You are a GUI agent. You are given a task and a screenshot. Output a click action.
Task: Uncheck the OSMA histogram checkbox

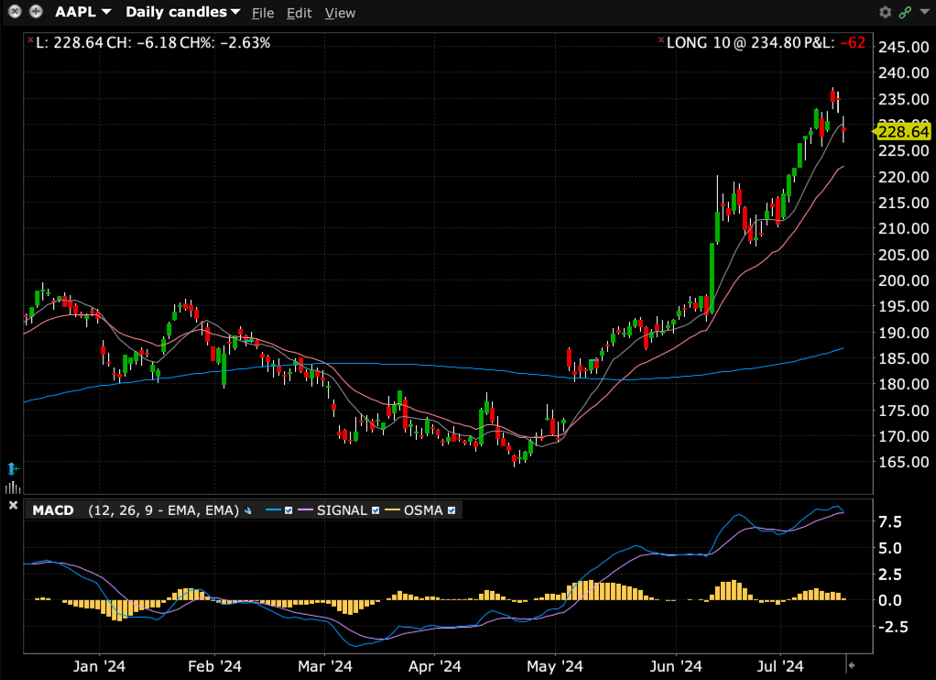[451, 510]
